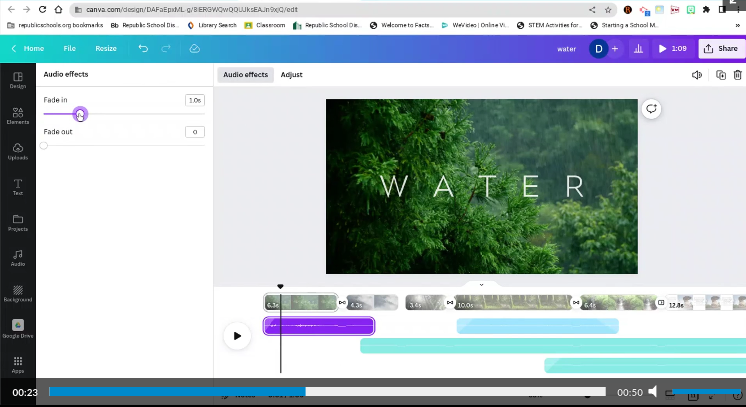Click the Undo arrow icon
The height and width of the screenshot is (407, 746).
coord(144,48)
